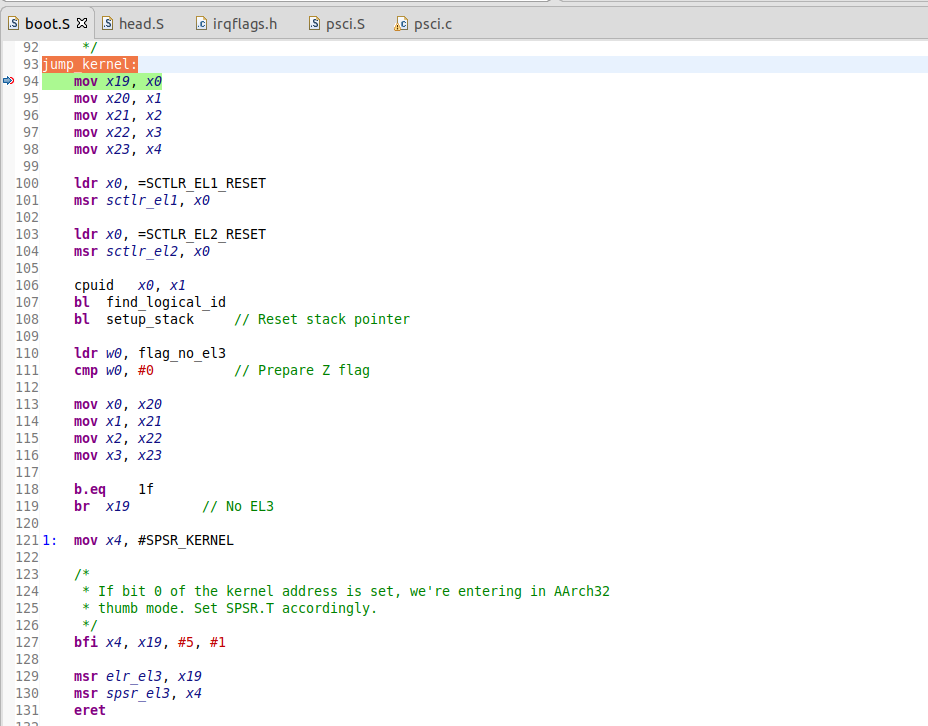
Task: Close the boot.S editor tab
Action: [81, 21]
